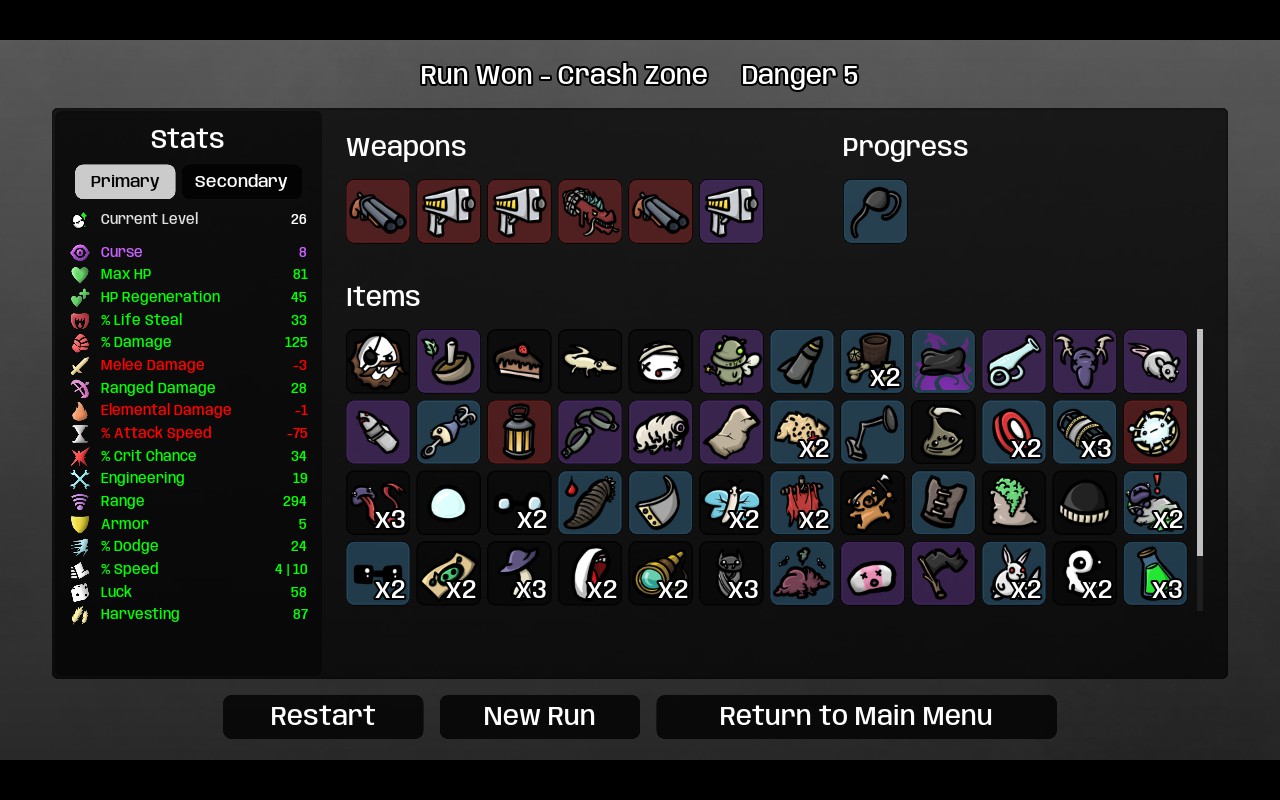1280x800 pixels.
Task: Select the eyepatch potato item
Action: 378,361
